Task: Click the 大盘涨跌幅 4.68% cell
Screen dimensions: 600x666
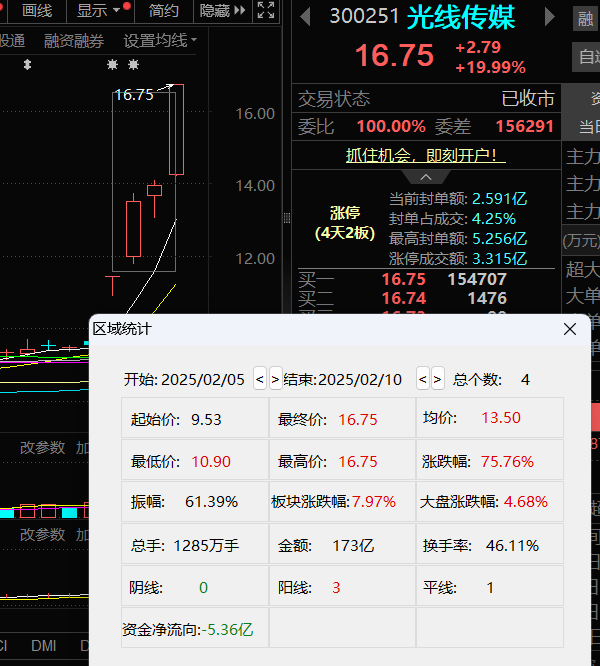Action: pos(490,502)
